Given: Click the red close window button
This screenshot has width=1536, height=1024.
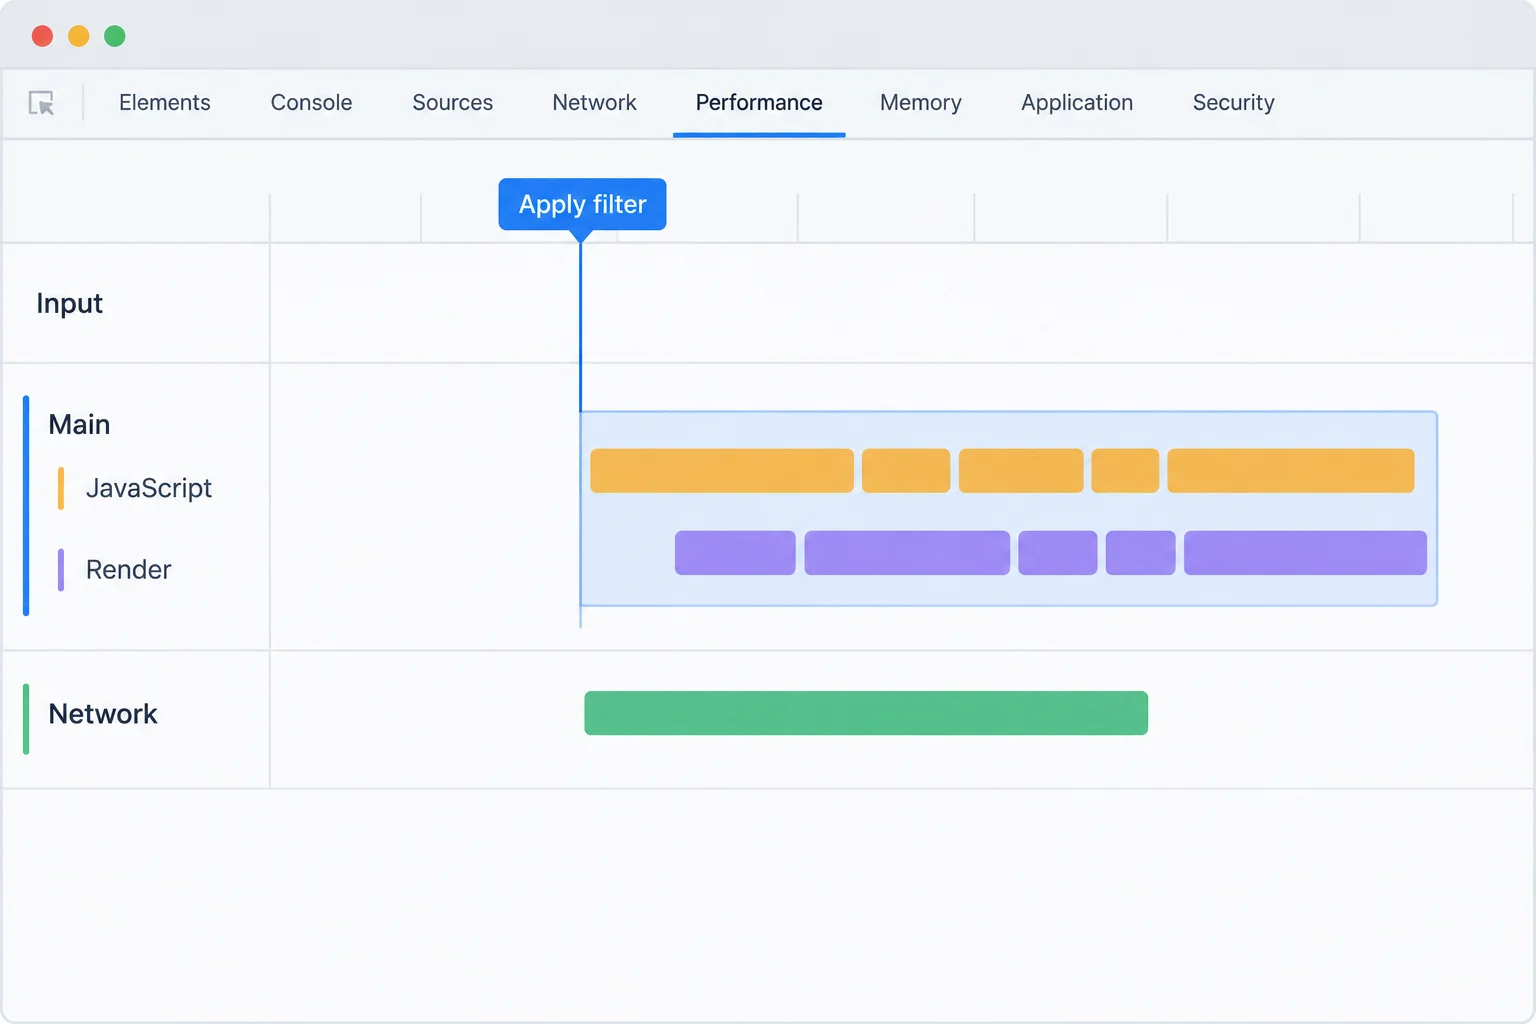Looking at the screenshot, I should coord(42,36).
